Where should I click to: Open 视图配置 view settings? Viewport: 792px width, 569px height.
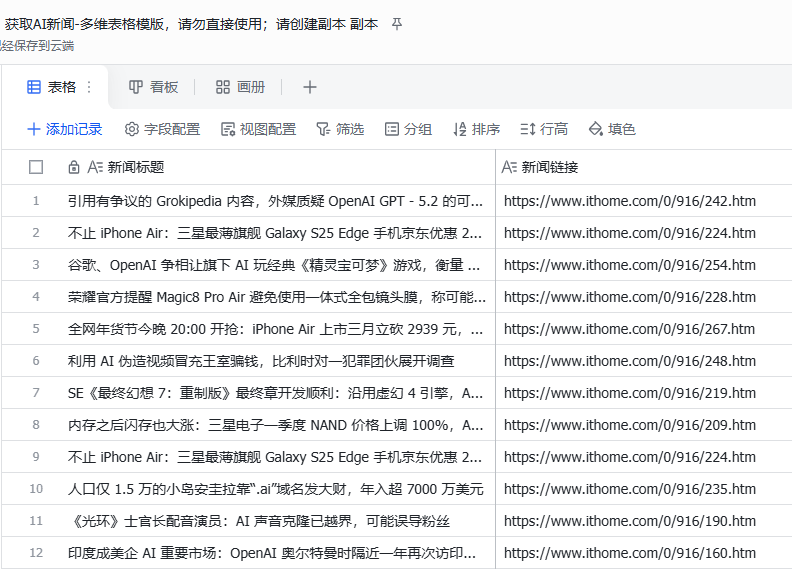point(258,129)
